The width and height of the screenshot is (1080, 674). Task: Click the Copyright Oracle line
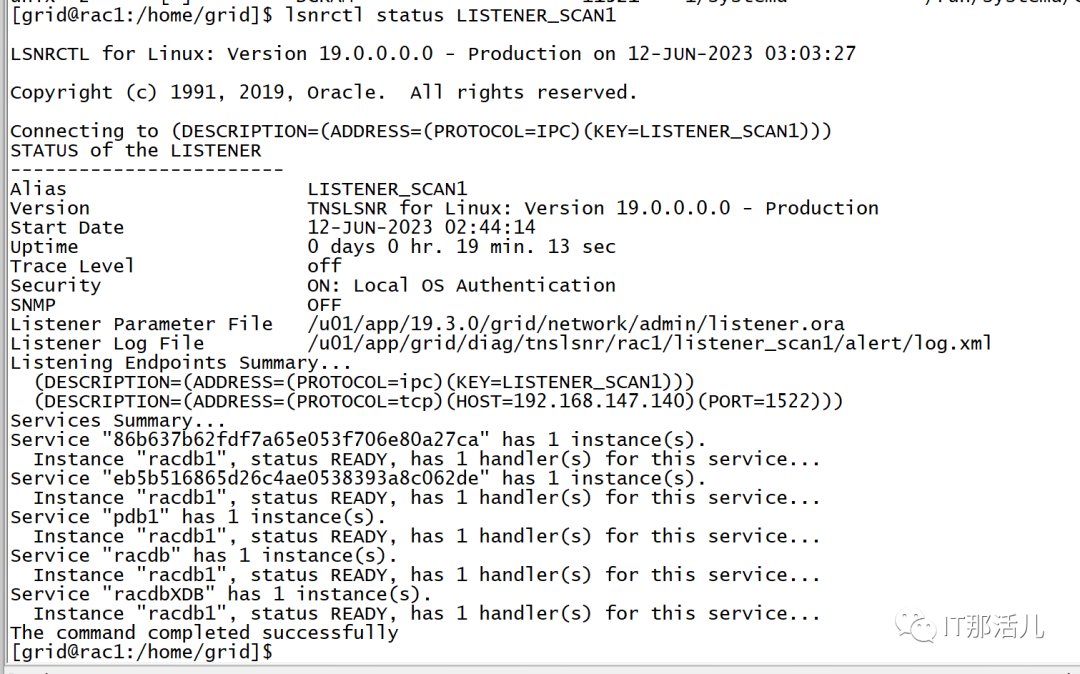pos(324,92)
